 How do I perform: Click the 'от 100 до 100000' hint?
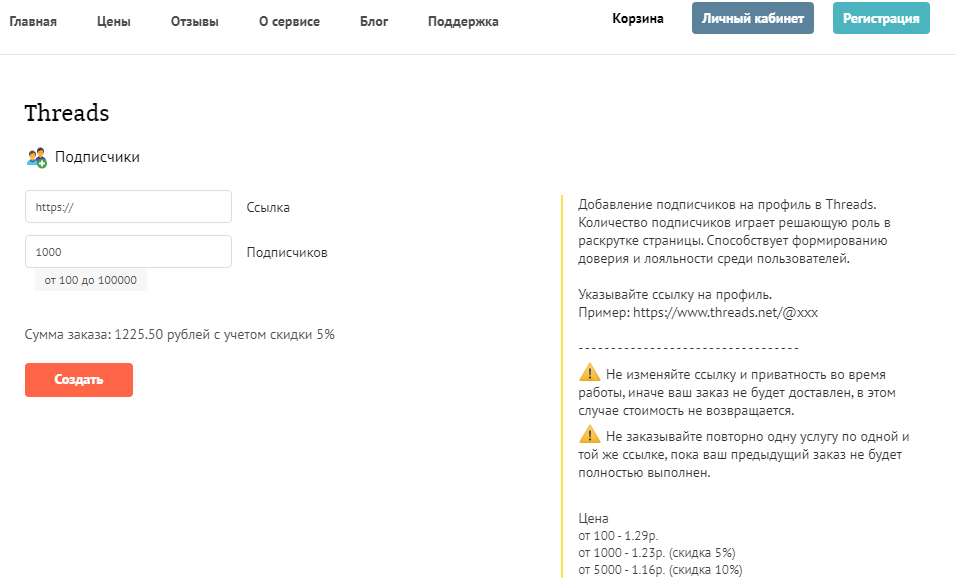coord(91,280)
